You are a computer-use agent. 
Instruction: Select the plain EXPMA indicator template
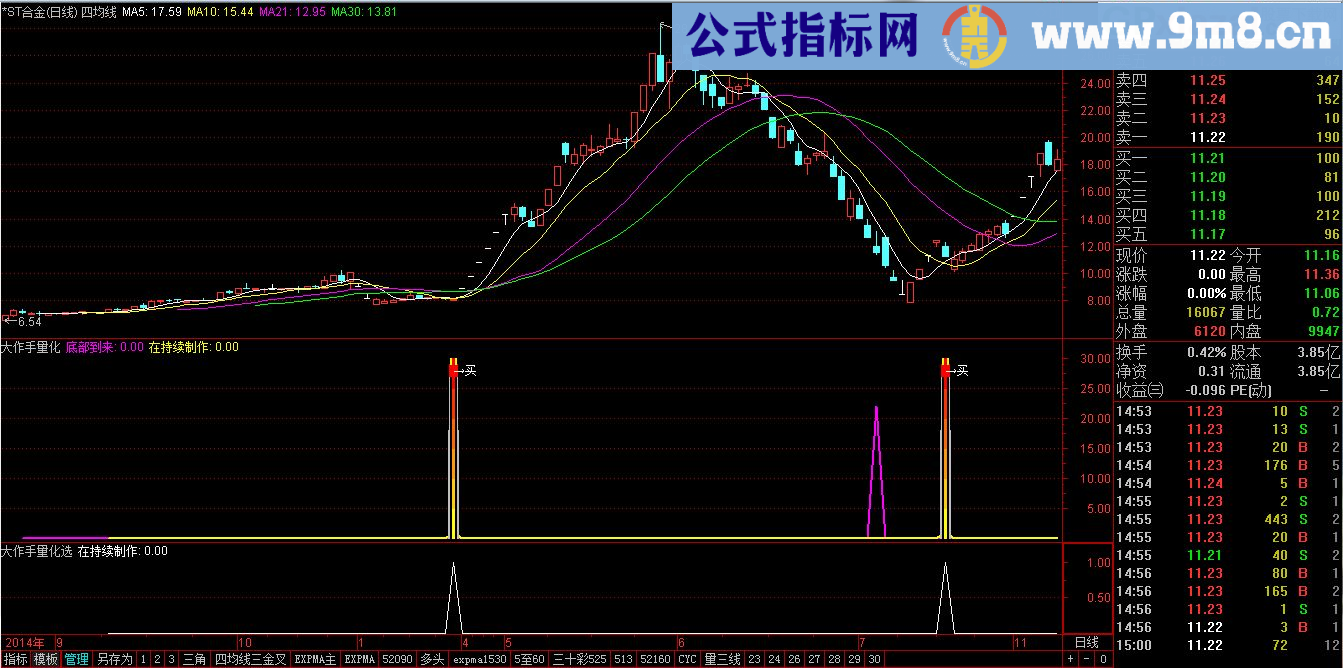(x=360, y=660)
